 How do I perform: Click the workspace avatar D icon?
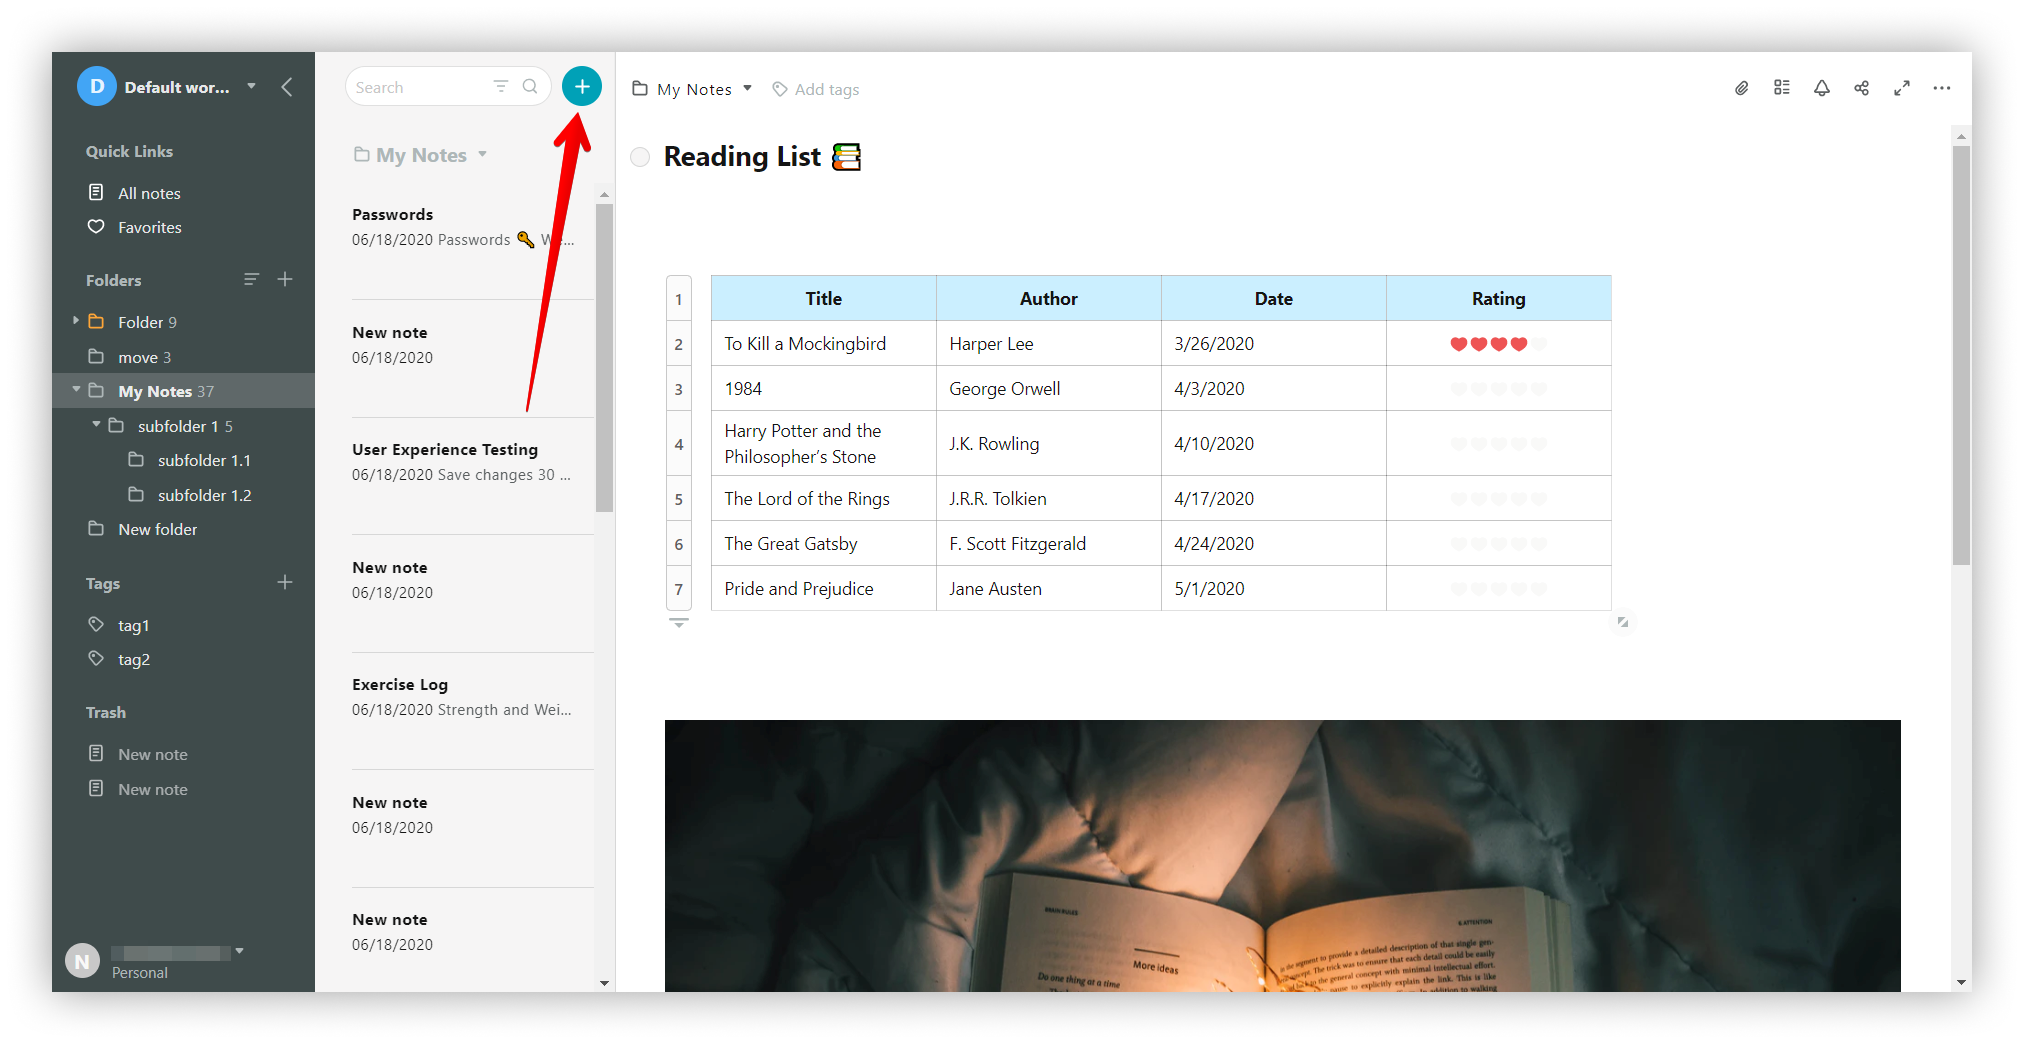tap(96, 86)
